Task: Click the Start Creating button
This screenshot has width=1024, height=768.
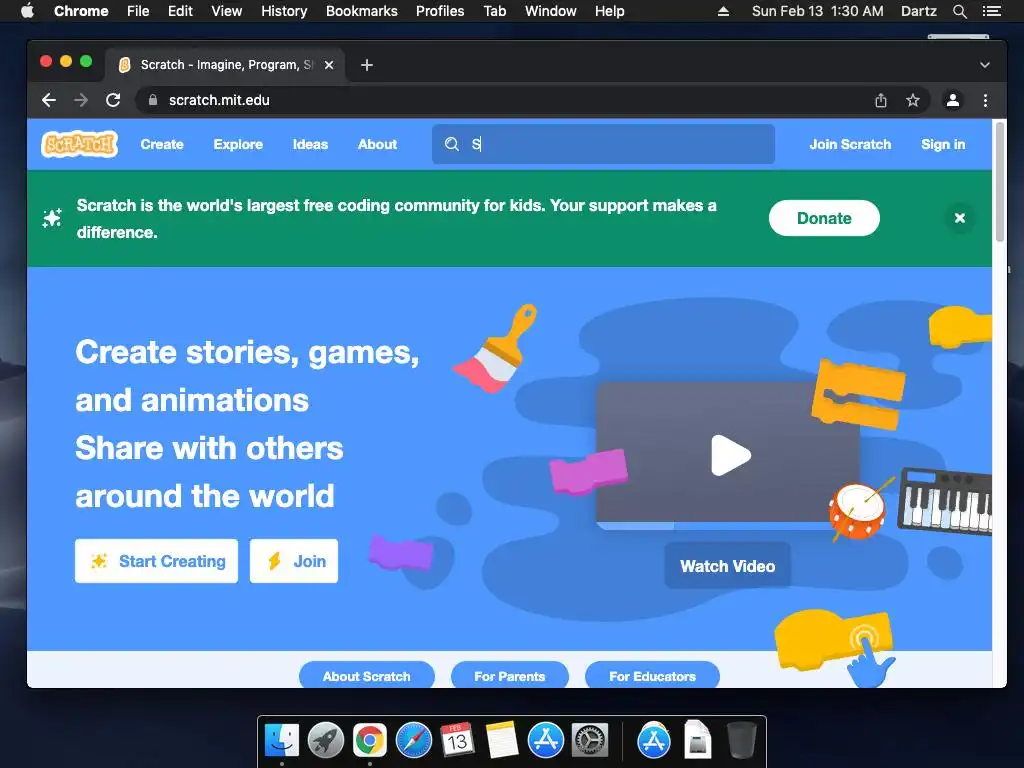Action: 157,561
